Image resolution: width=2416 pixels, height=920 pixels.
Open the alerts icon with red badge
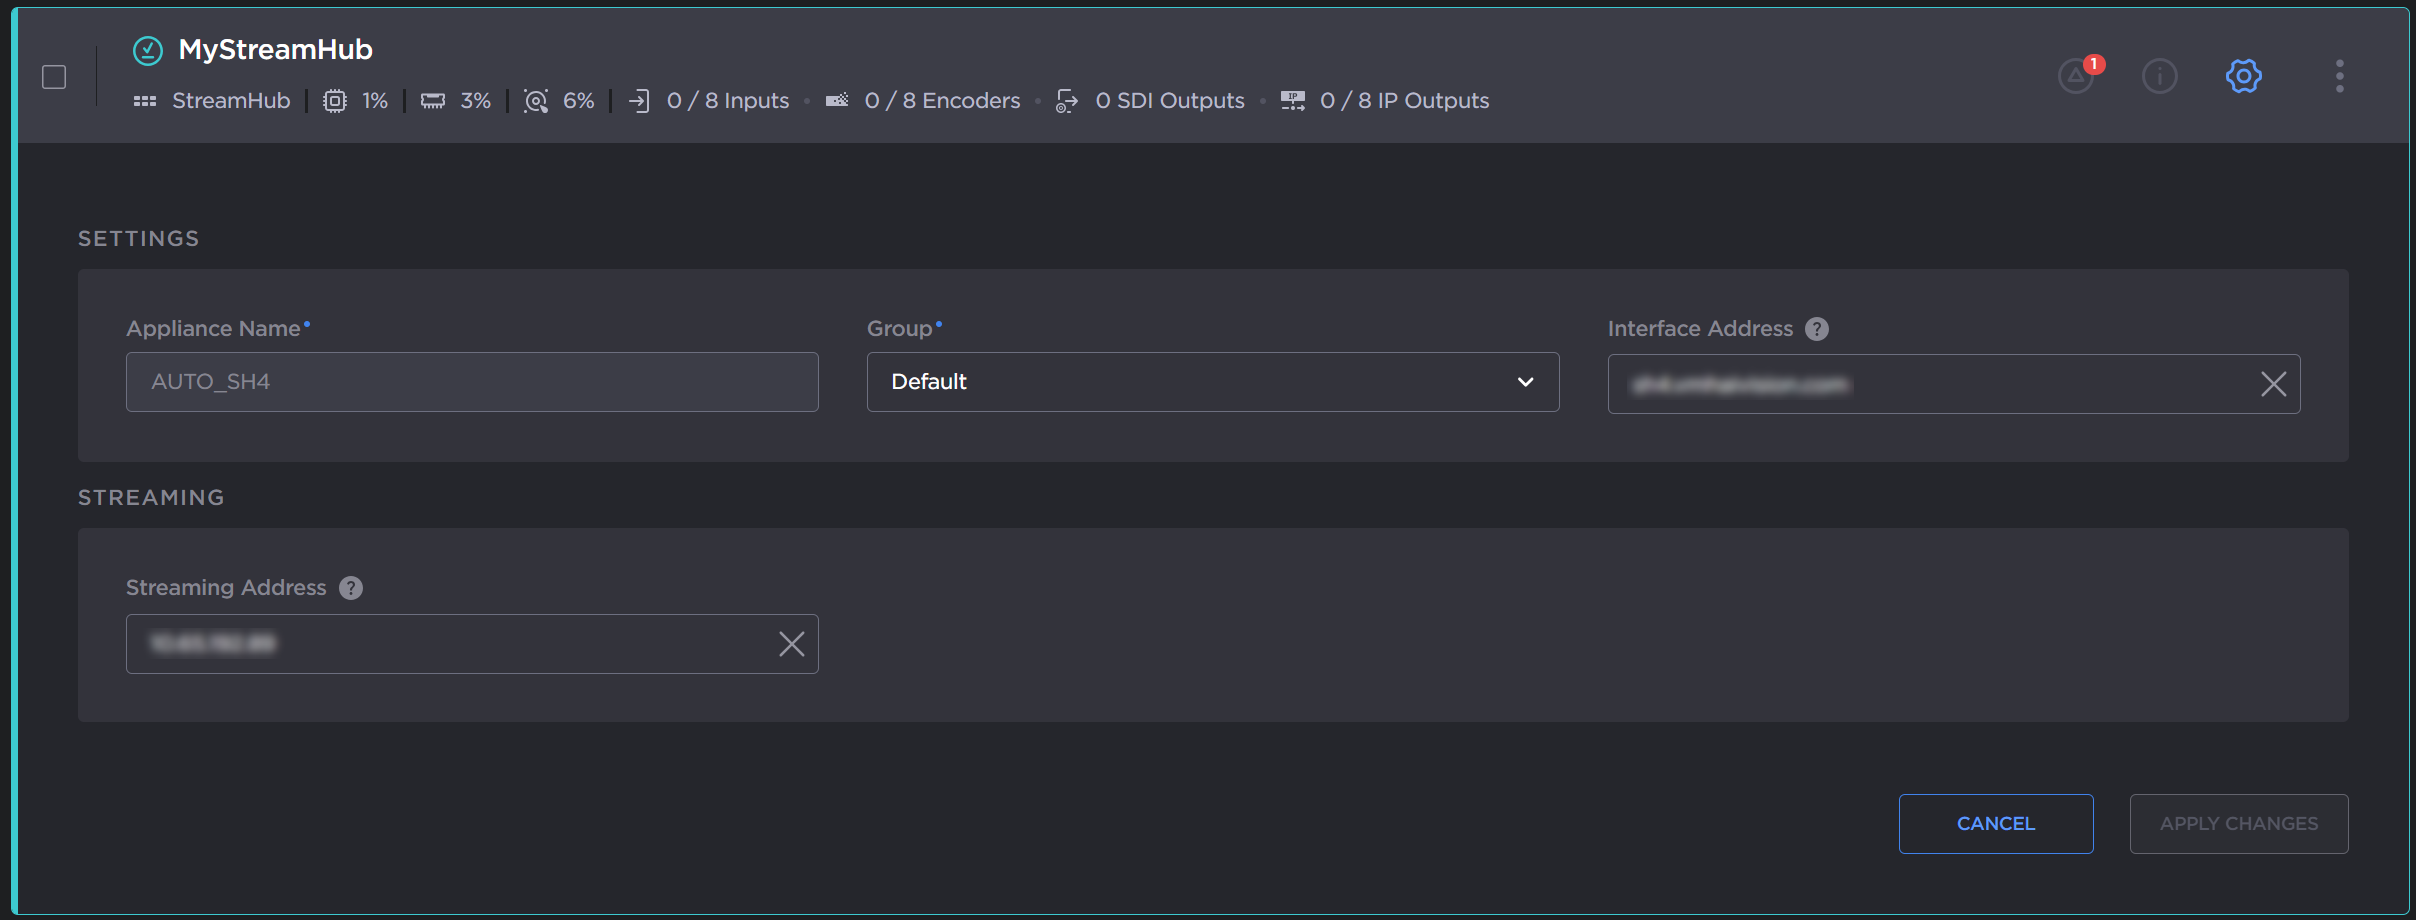[2077, 75]
